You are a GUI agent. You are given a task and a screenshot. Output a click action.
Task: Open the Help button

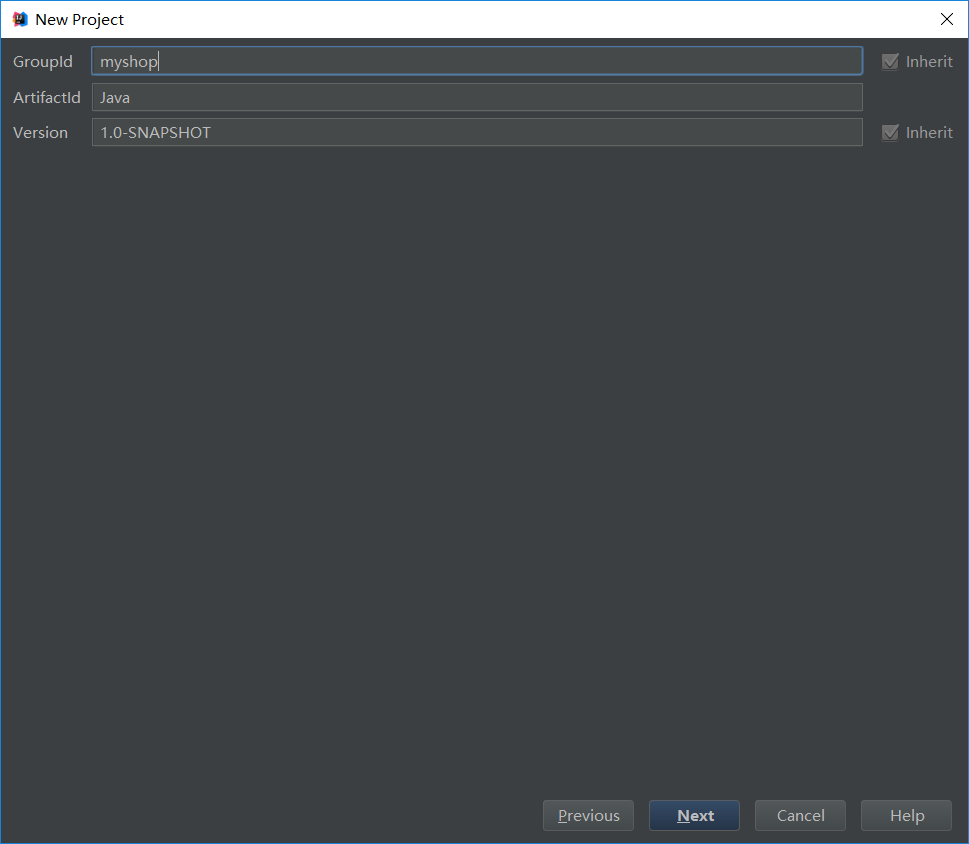(907, 816)
